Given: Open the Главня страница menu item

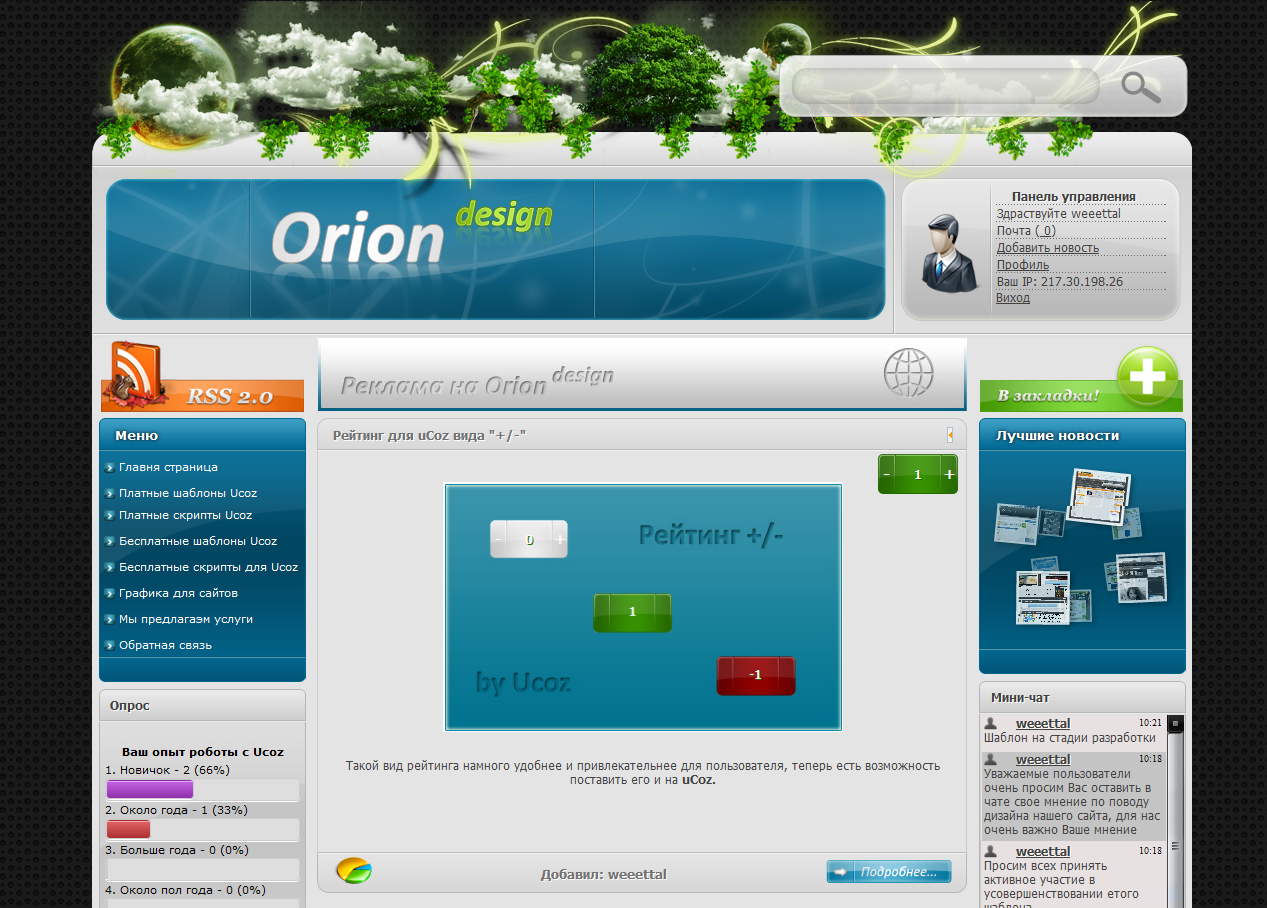Looking at the screenshot, I should (x=168, y=467).
